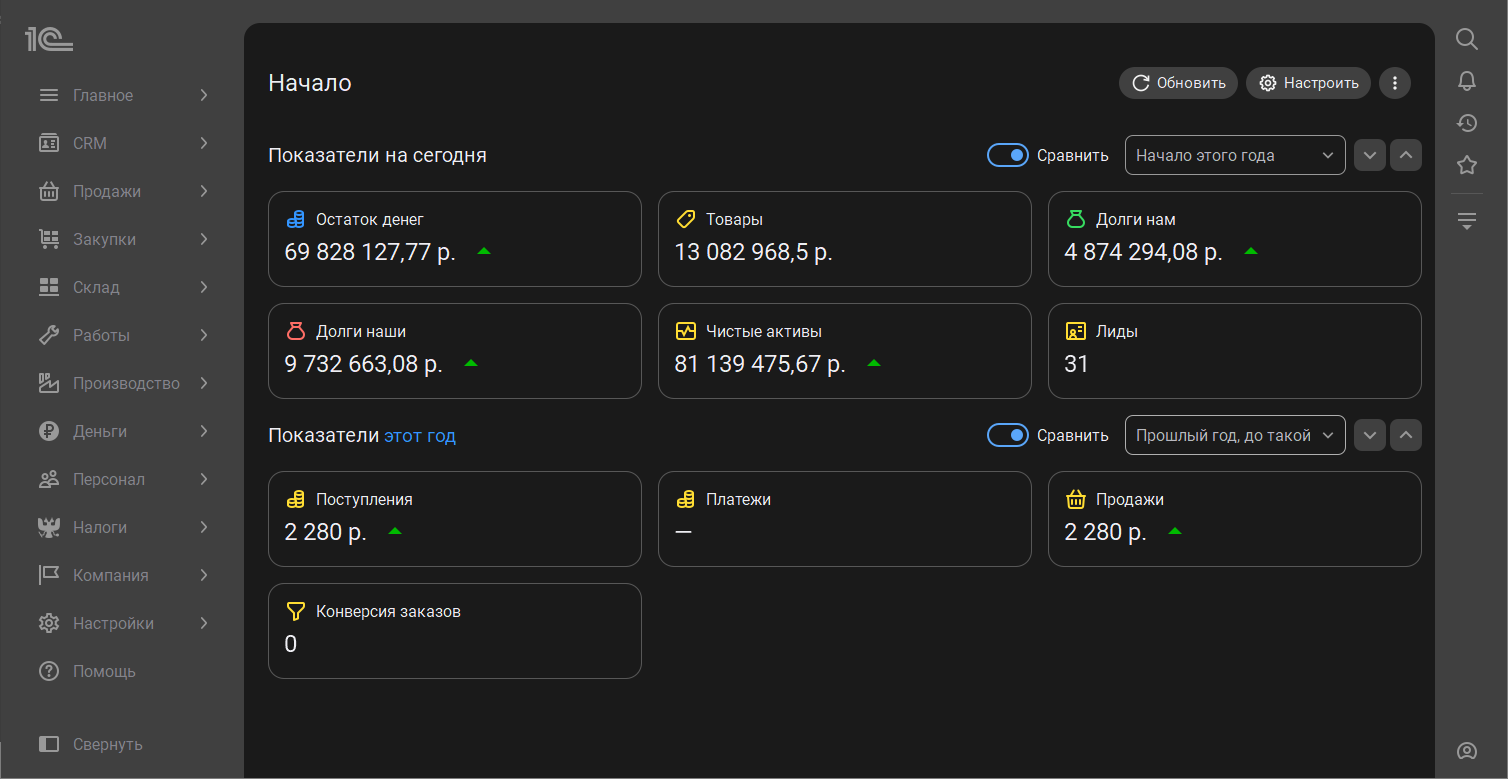Open favorites star icon
Screen dimensions: 1508x779
click(x=1466, y=165)
